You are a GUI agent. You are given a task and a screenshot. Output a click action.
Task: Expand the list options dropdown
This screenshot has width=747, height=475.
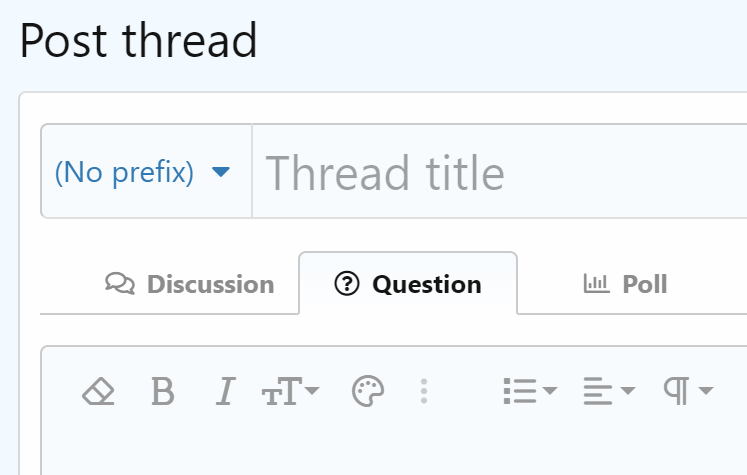(x=529, y=391)
